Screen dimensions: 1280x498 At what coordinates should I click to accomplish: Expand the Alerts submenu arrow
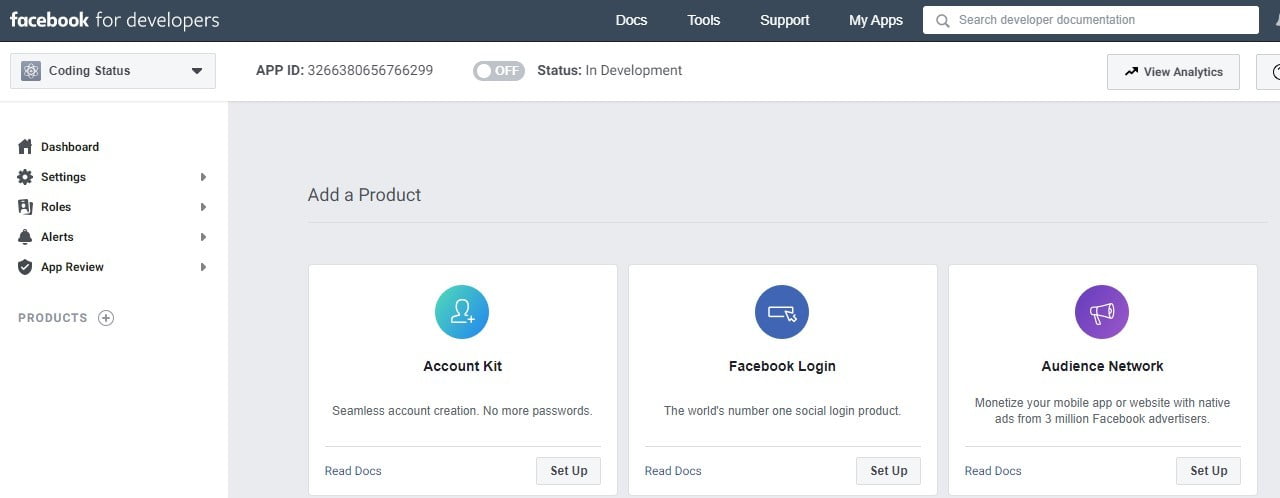tap(203, 237)
